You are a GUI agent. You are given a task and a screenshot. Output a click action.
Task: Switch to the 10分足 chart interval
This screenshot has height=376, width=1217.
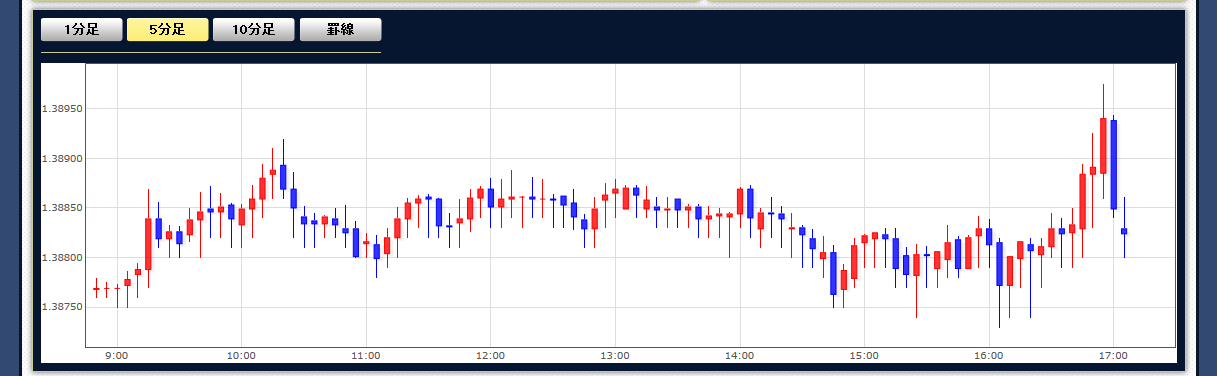tap(254, 30)
